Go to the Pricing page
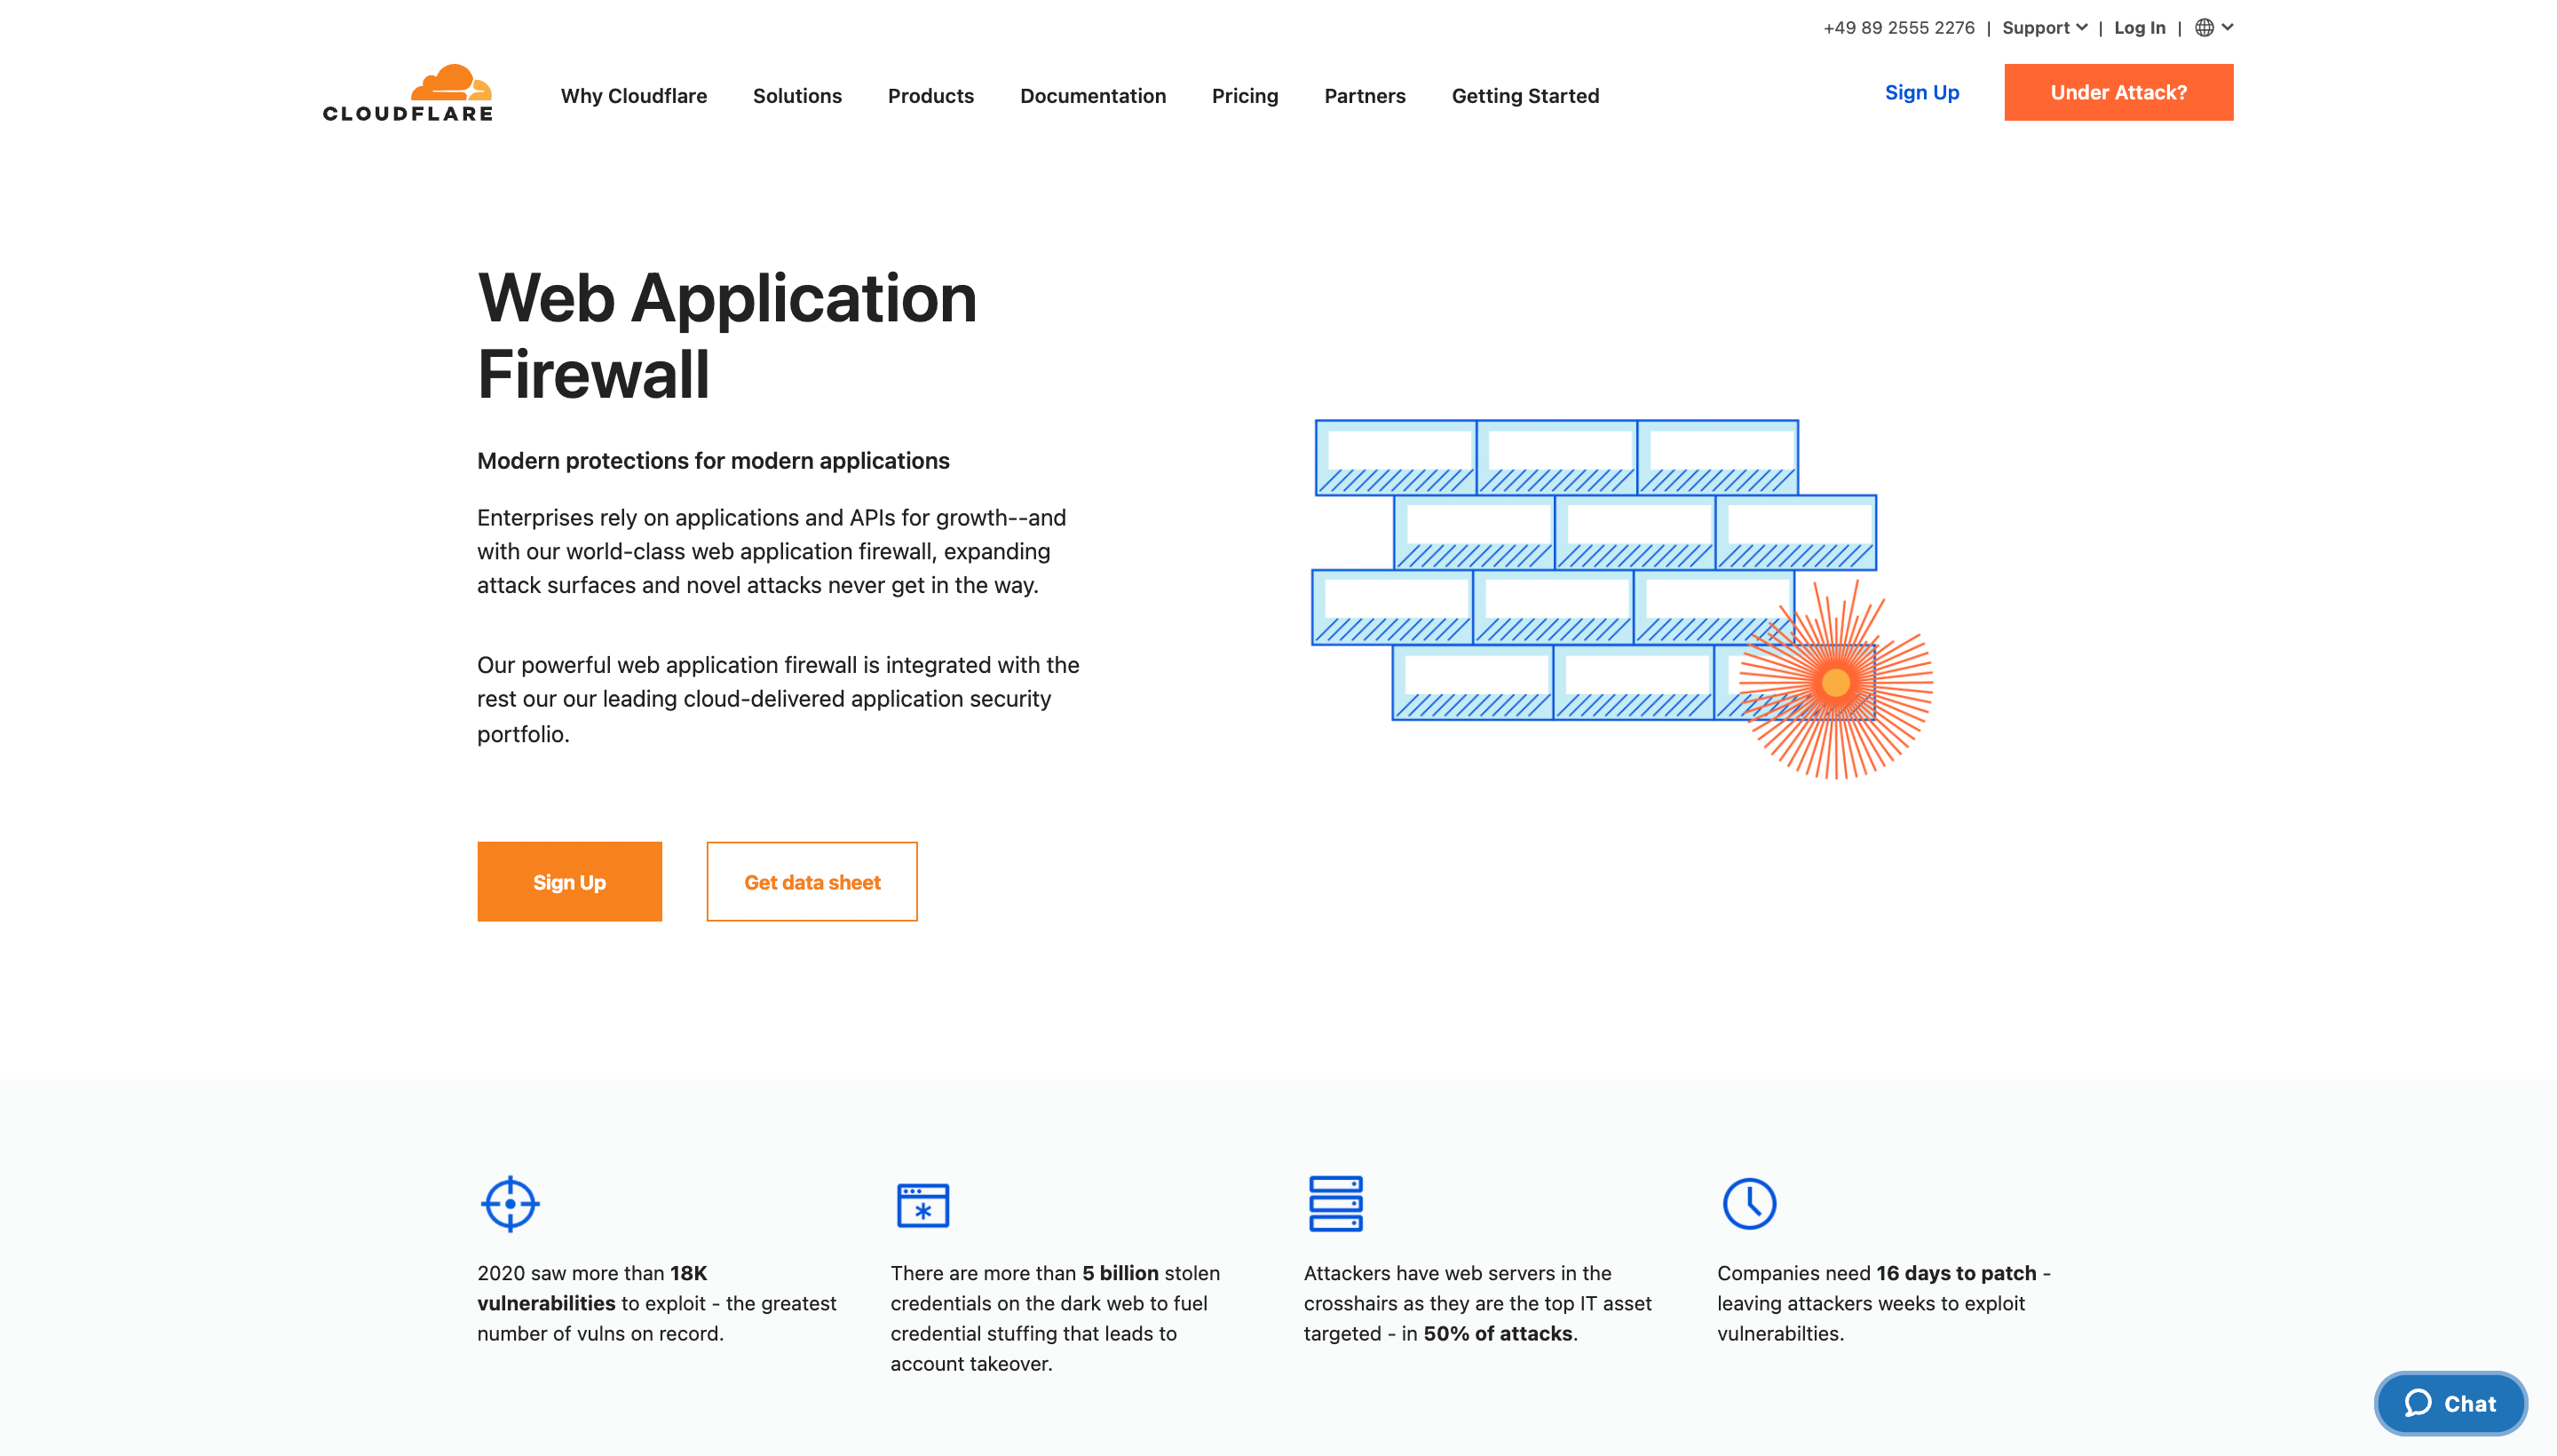Screen dimensions: 2557x1456 pos(1244,96)
